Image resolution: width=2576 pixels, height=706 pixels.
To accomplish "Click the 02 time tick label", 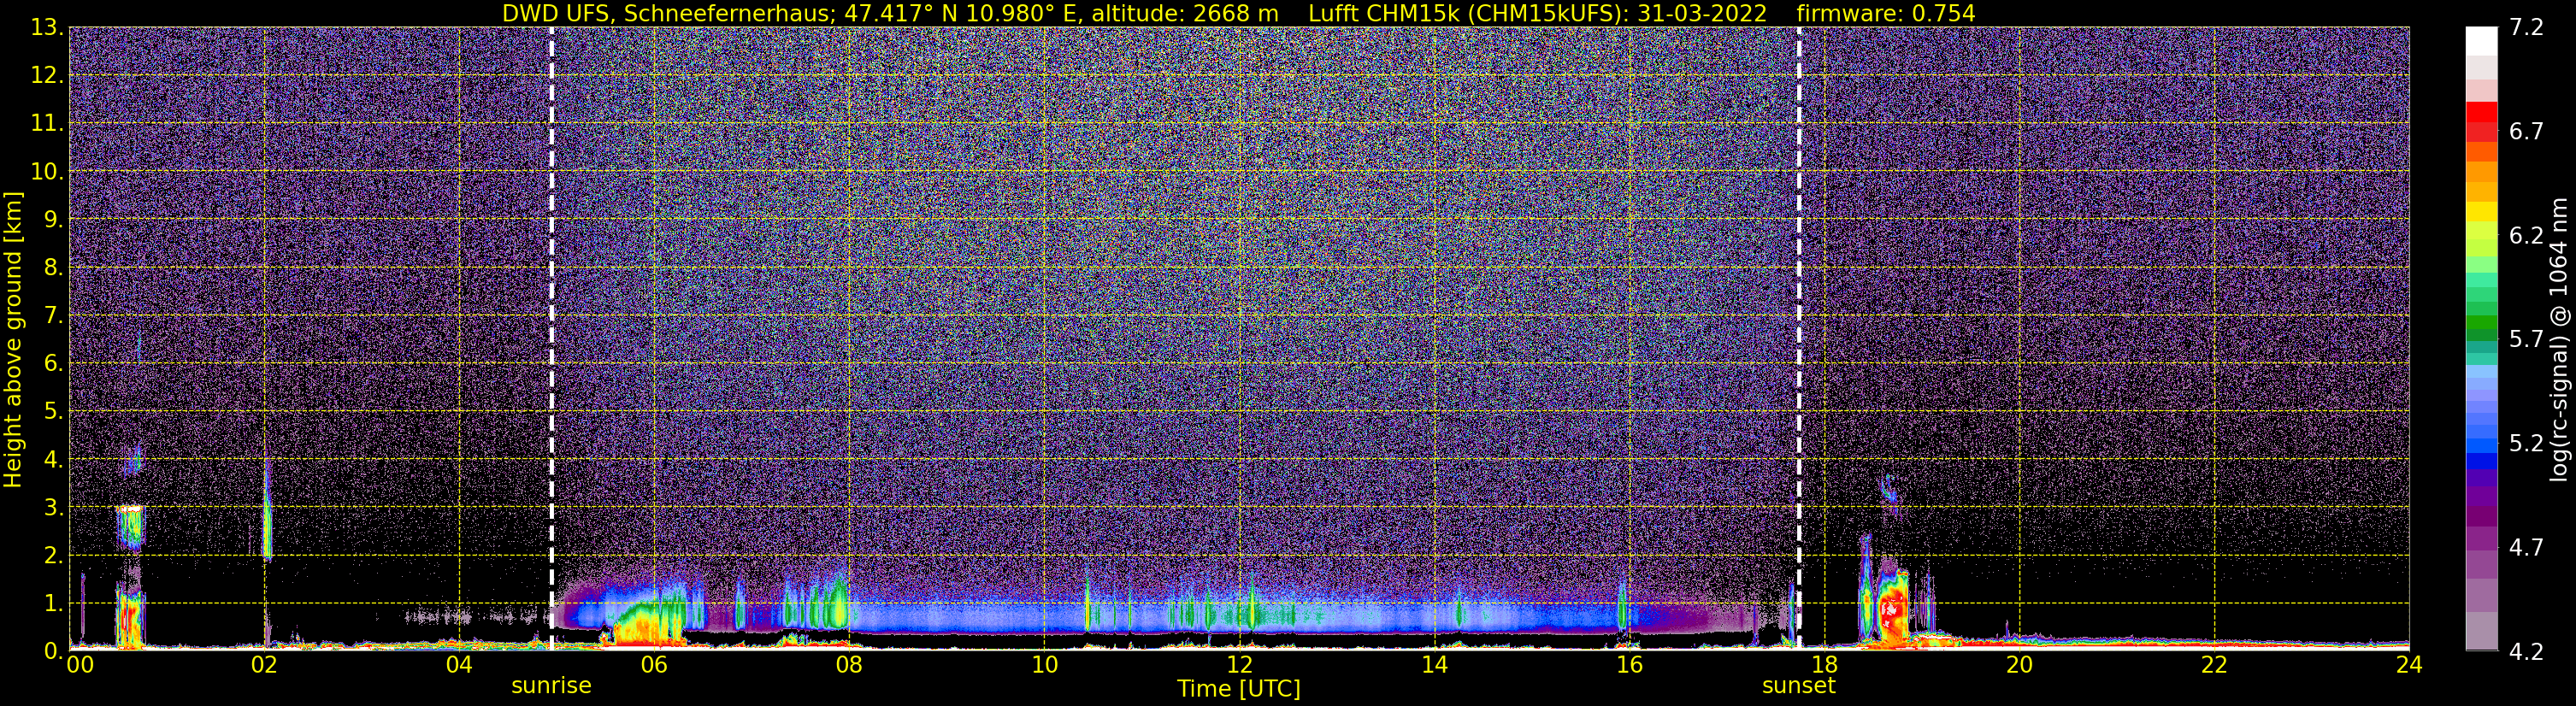I will [x=264, y=665].
